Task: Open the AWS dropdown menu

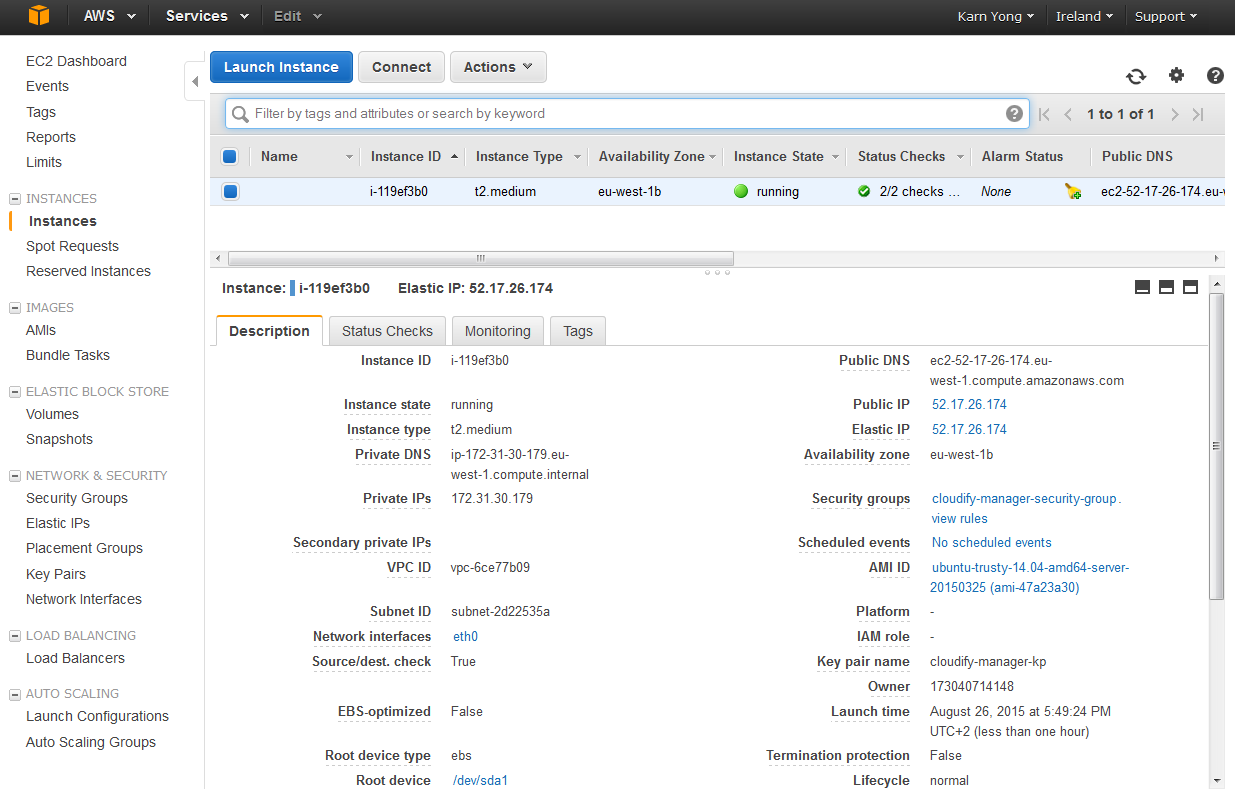Action: [x=108, y=16]
